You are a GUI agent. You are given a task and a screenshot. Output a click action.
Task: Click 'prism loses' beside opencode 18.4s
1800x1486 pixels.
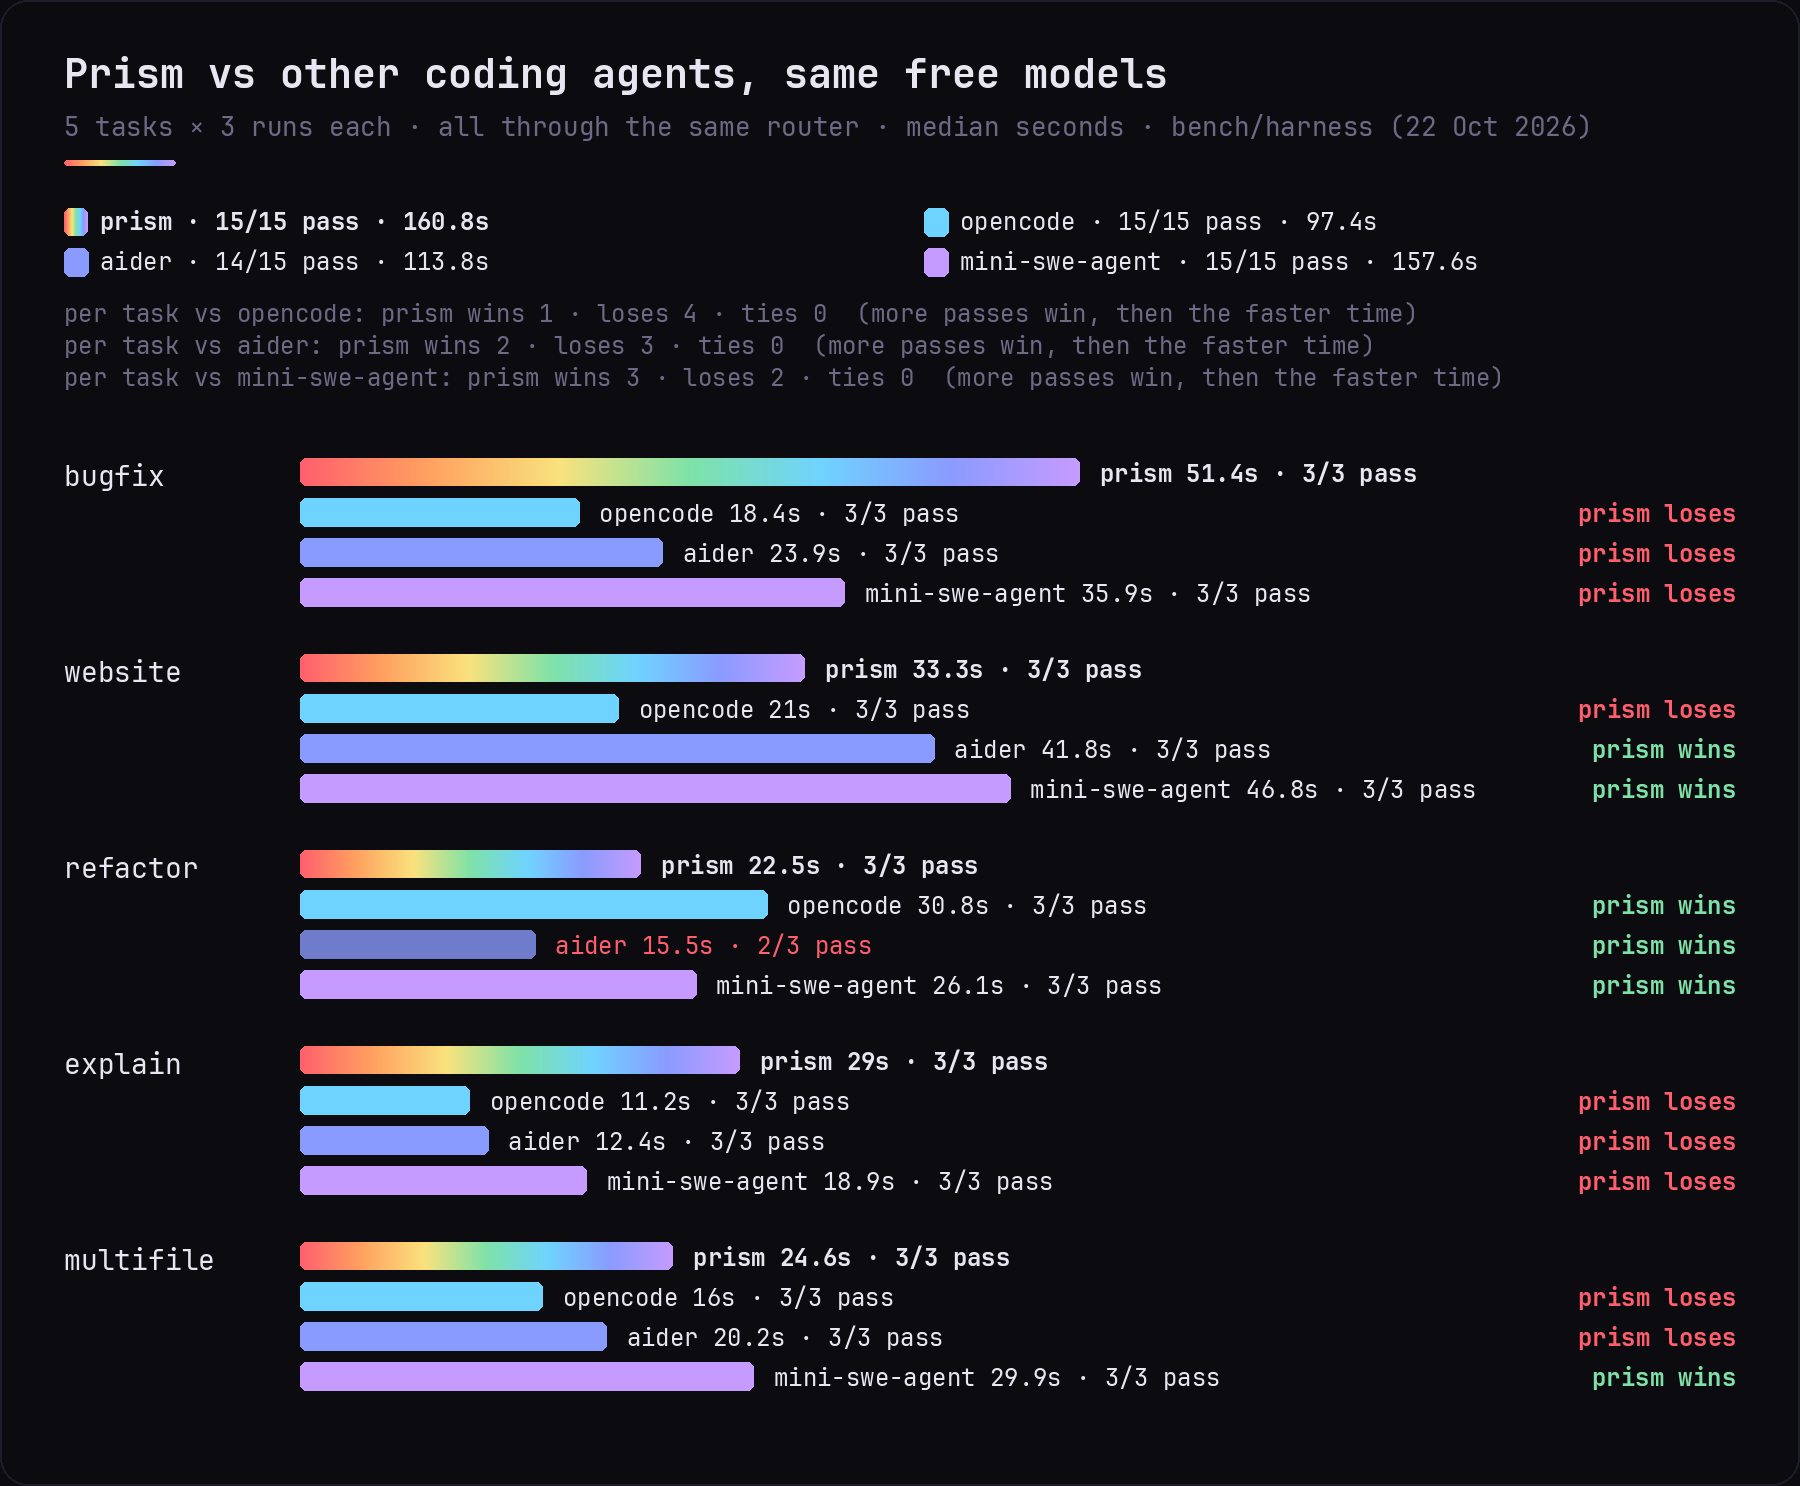pos(1657,514)
